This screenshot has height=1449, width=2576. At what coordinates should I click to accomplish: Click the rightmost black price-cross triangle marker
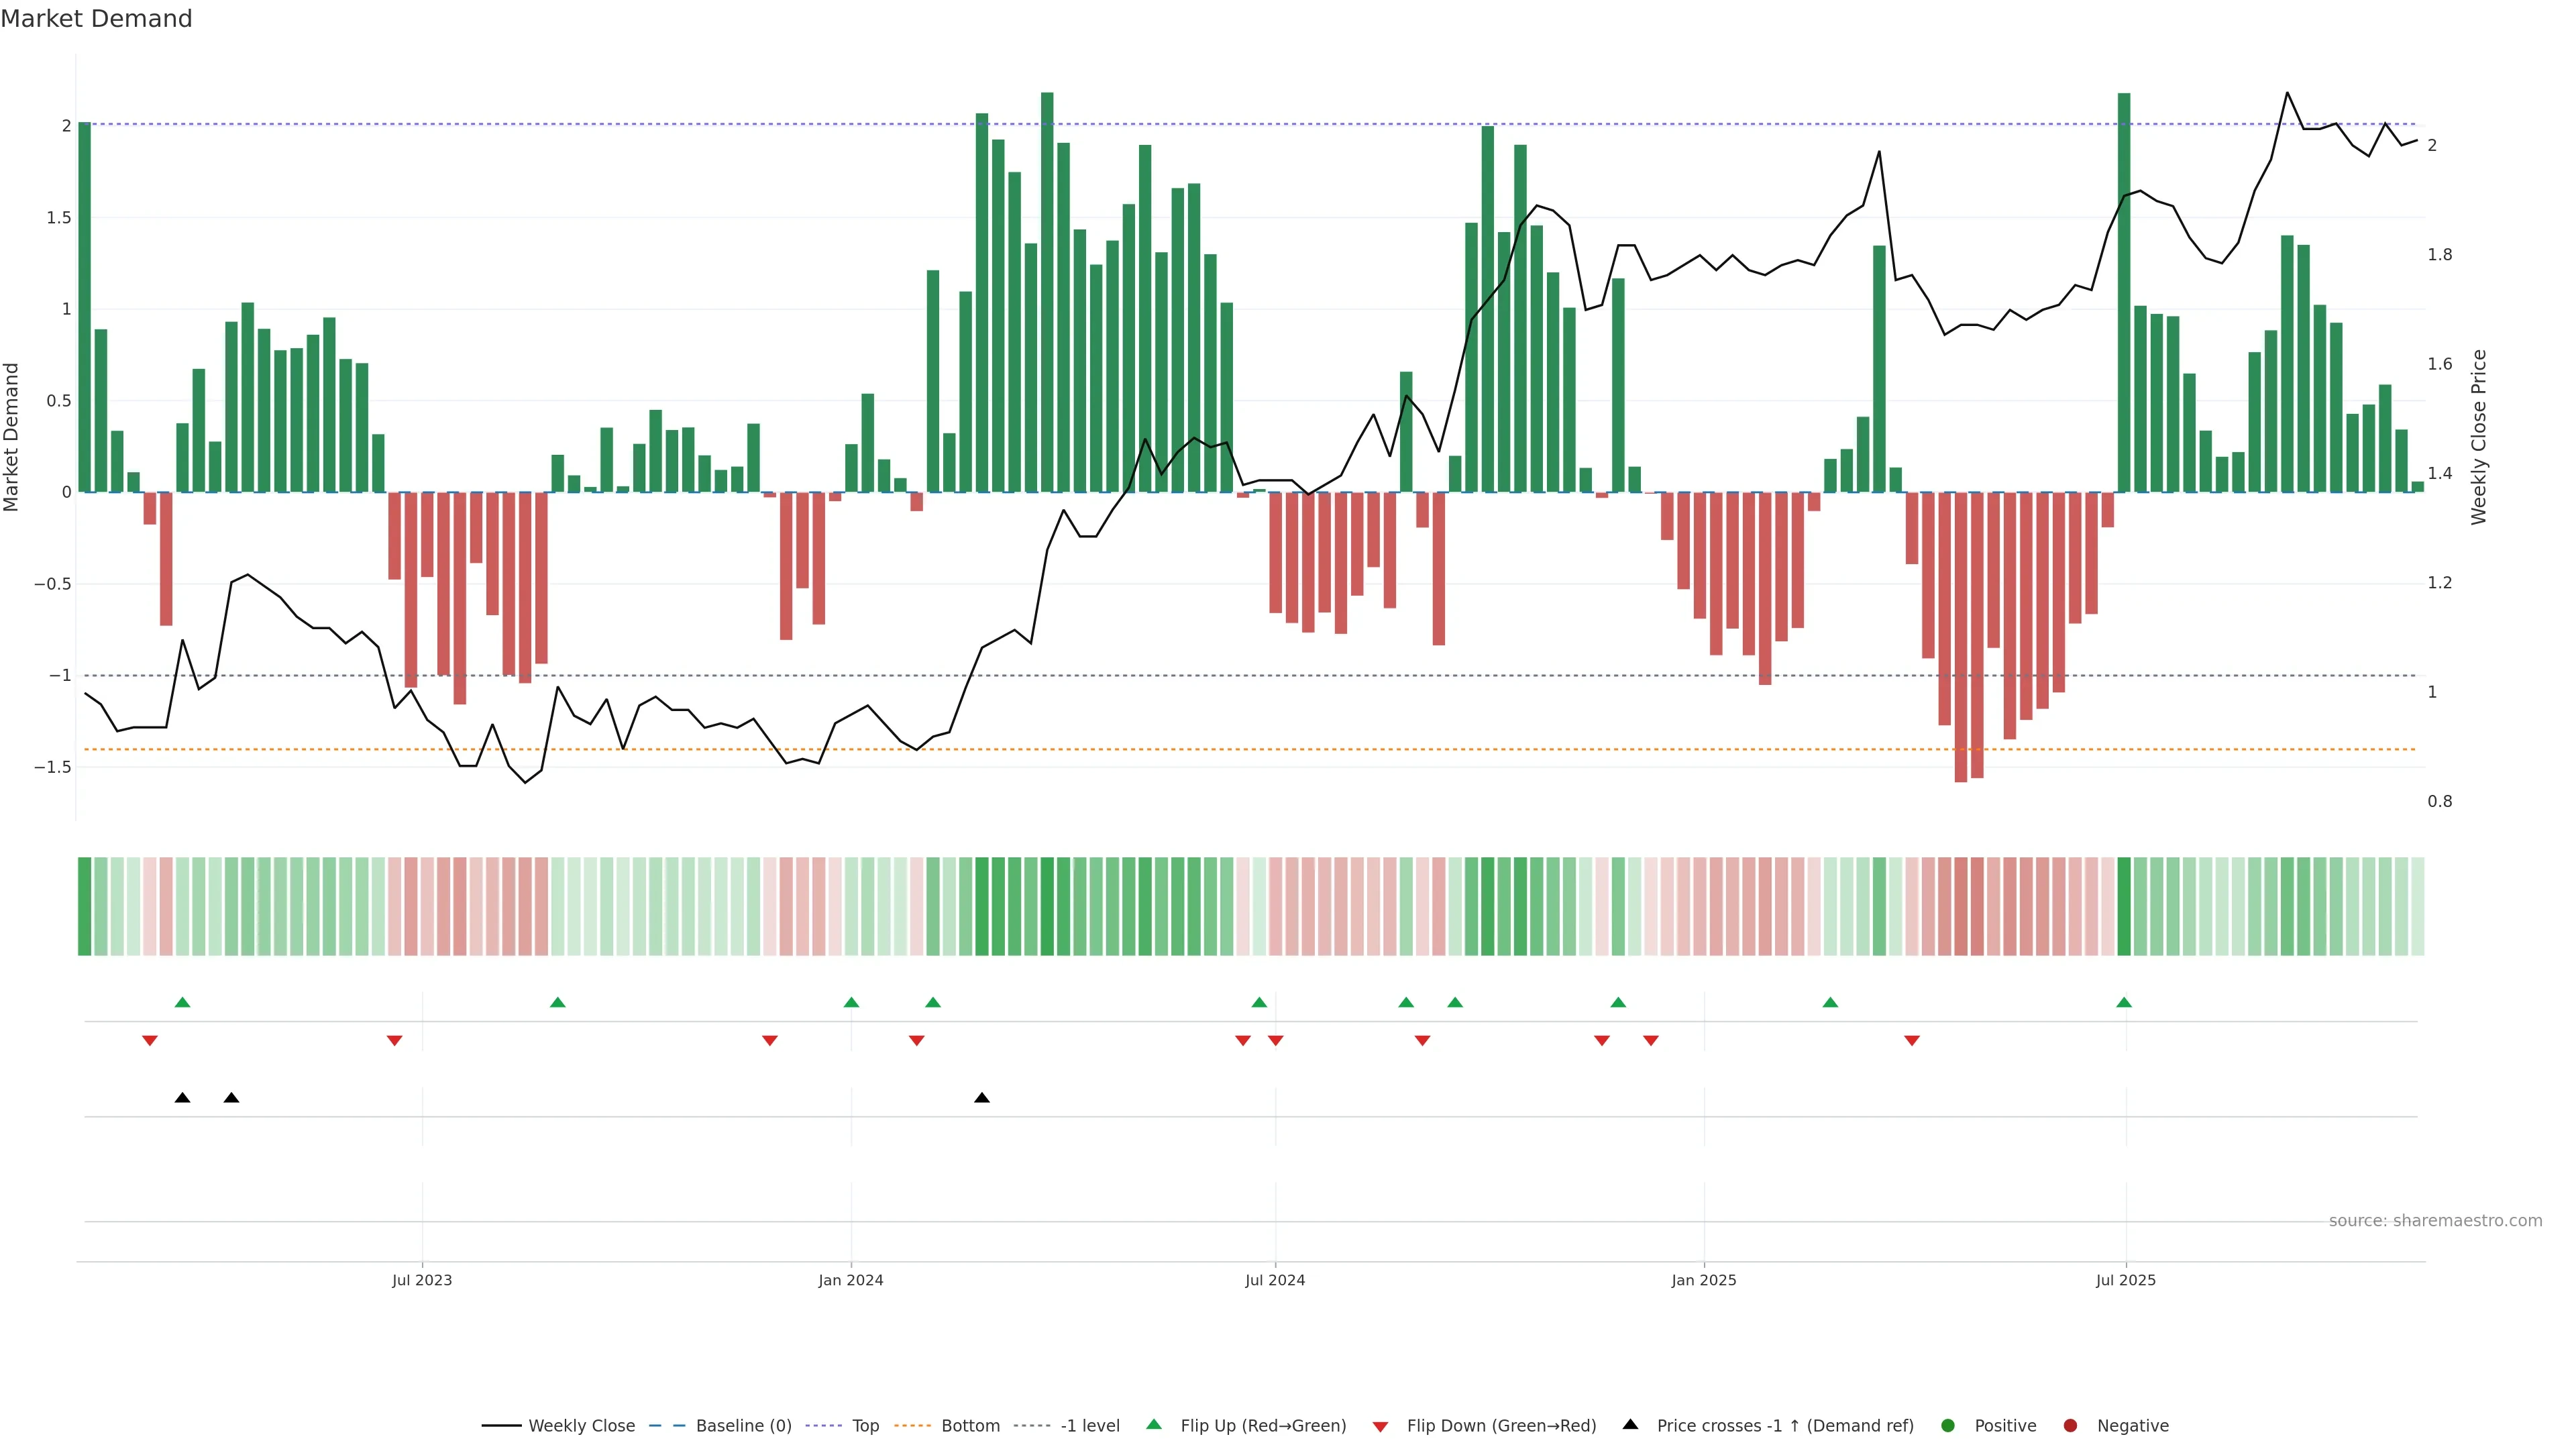coord(982,1098)
